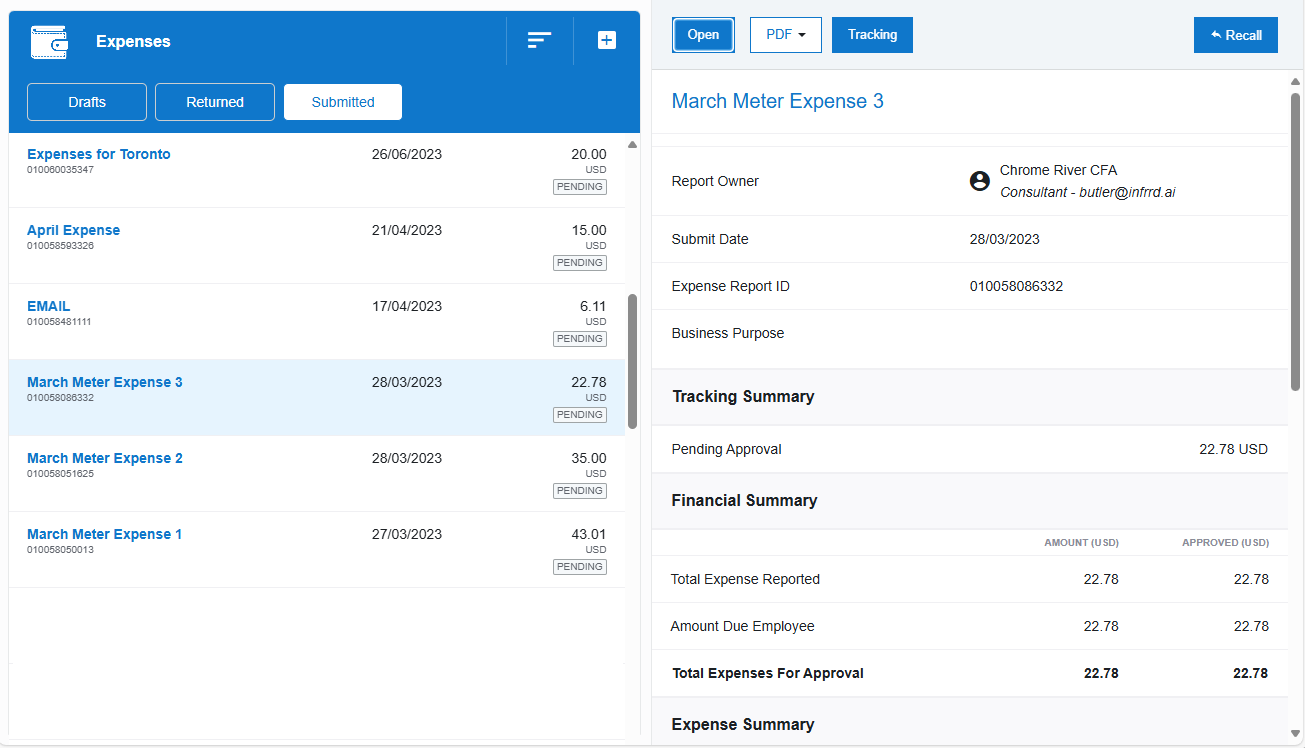Screen dimensions: 1305x748
Task: Select March Meter Expense 2
Action: pyautogui.click(x=105, y=458)
